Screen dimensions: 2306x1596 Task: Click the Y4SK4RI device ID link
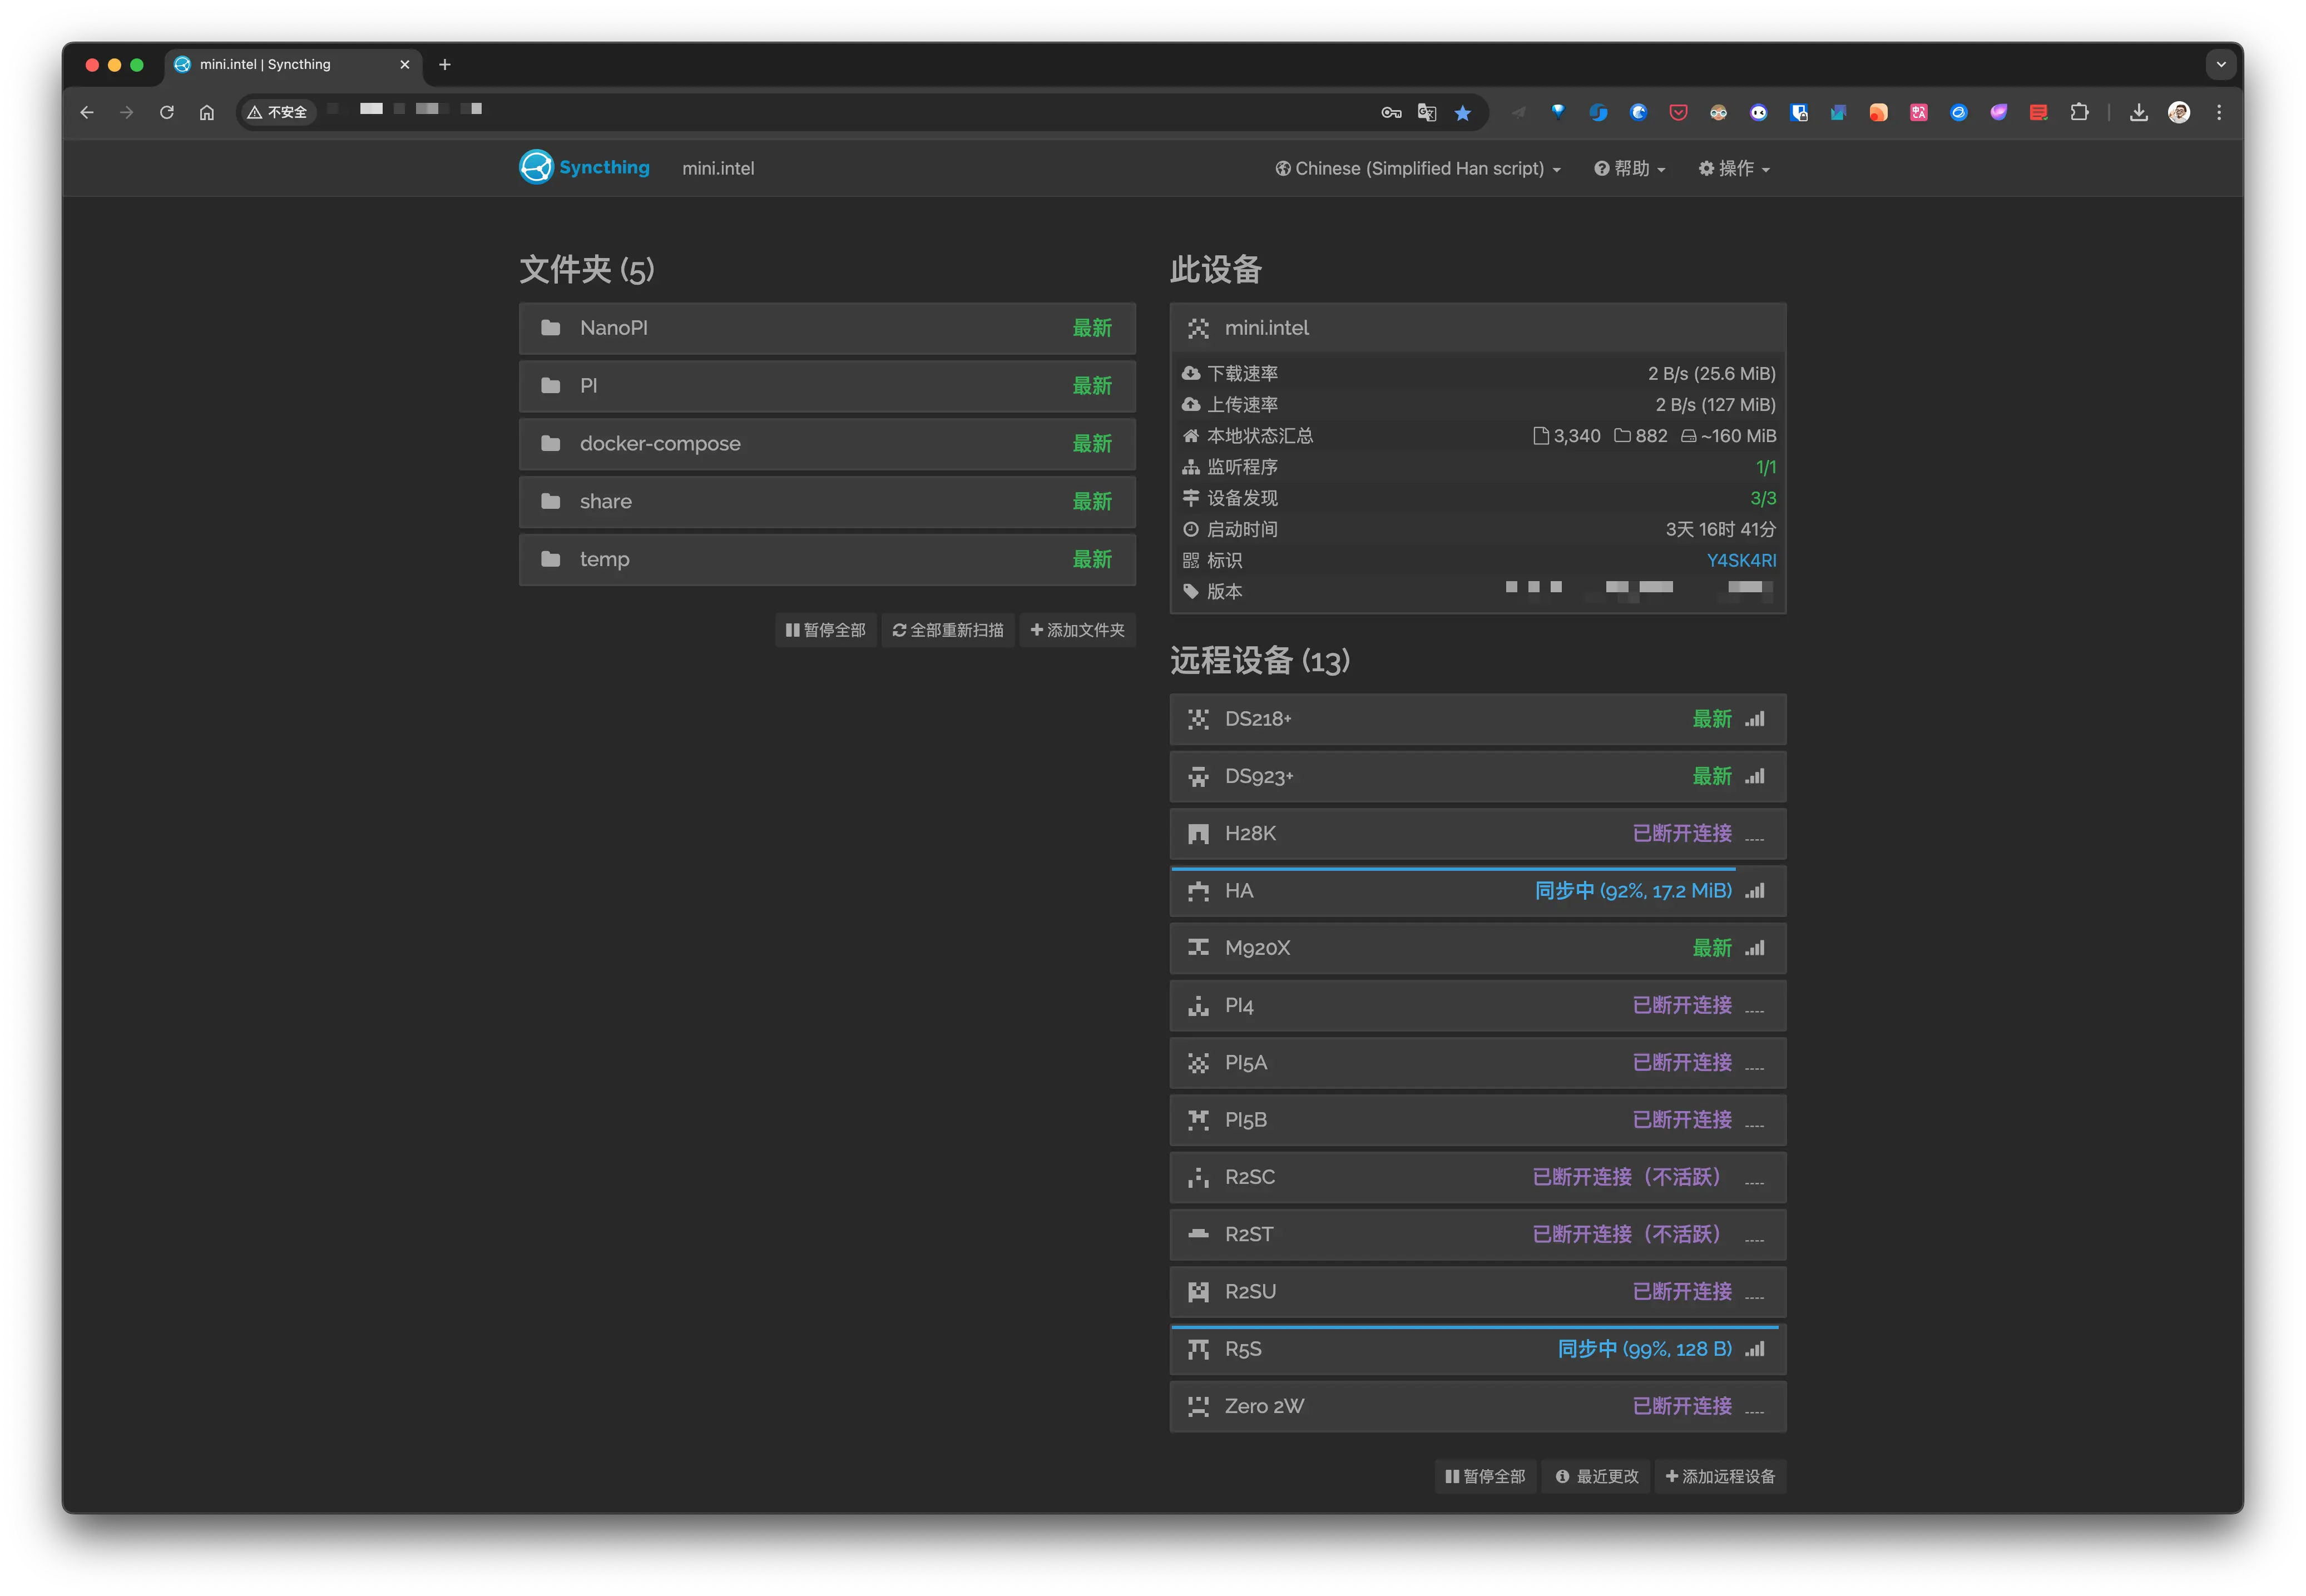click(1740, 560)
